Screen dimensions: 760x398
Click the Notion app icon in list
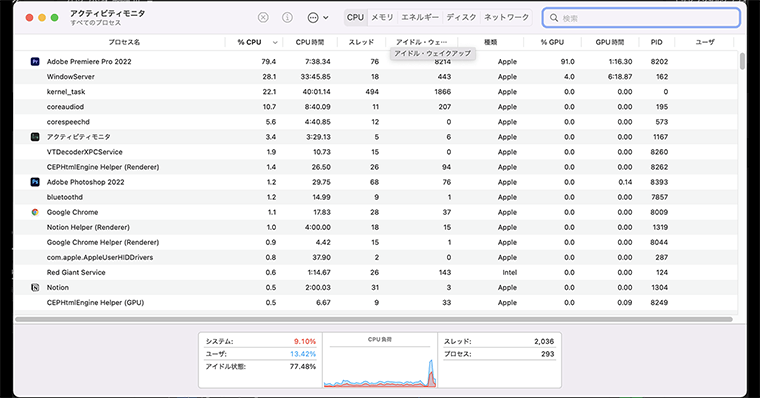coord(35,287)
